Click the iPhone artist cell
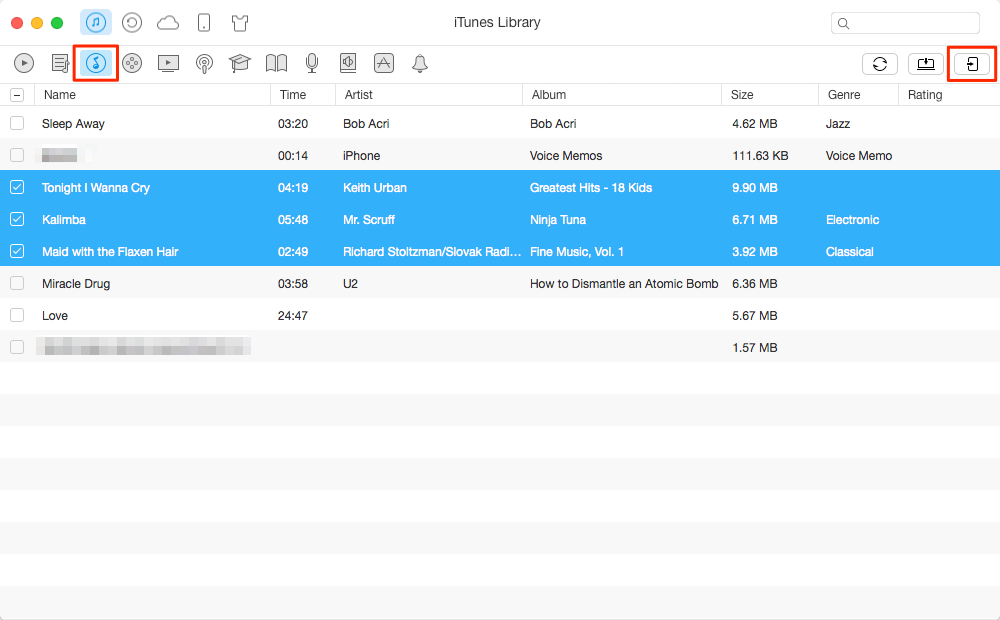 click(x=361, y=156)
